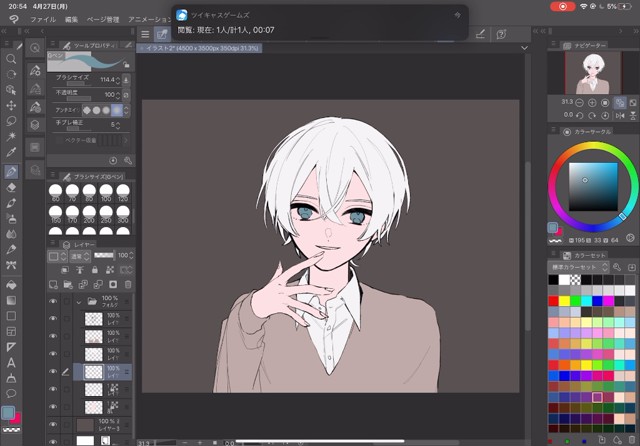Toggle visibility of the folder layer
Image resolution: width=640 pixels, height=446 pixels.
pos(54,301)
